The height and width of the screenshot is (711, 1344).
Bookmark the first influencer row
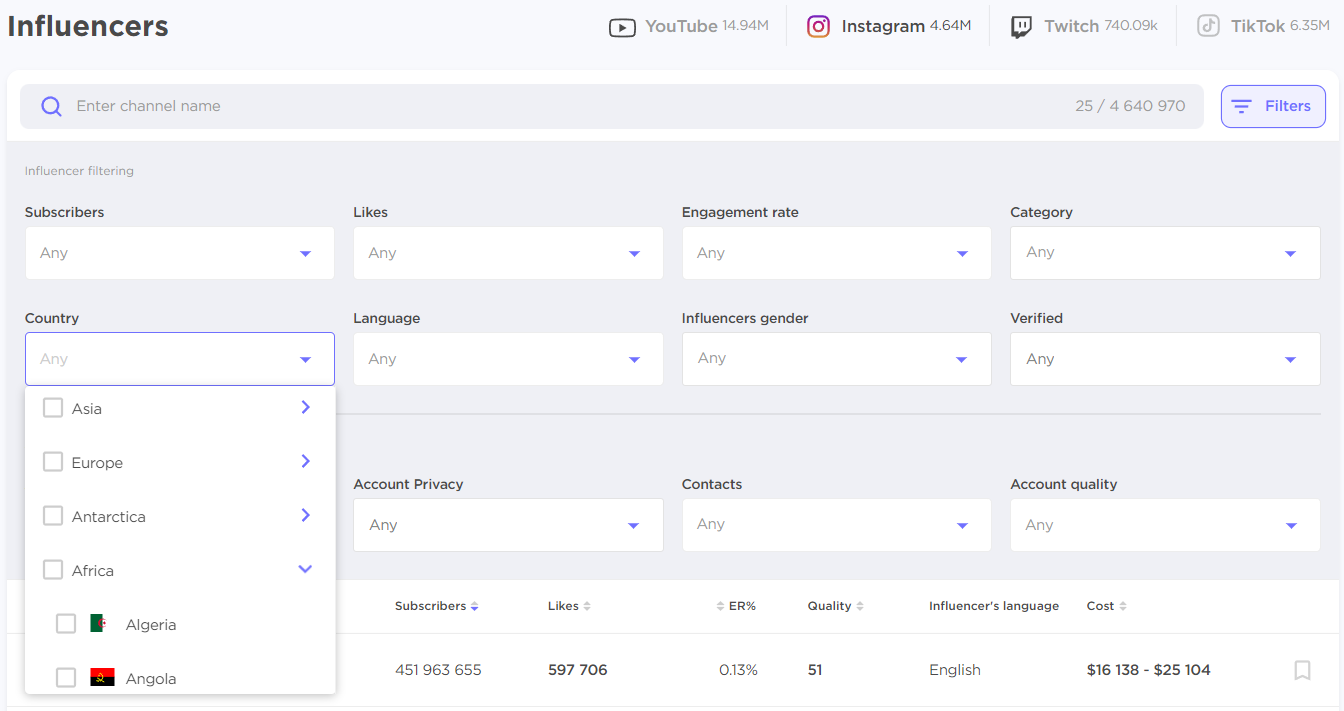1302,670
